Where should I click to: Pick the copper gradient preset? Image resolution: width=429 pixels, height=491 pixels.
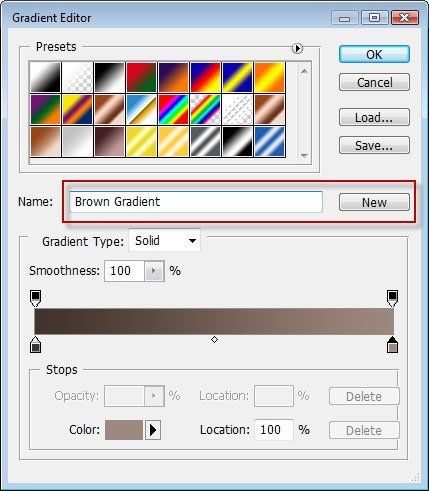(109, 109)
